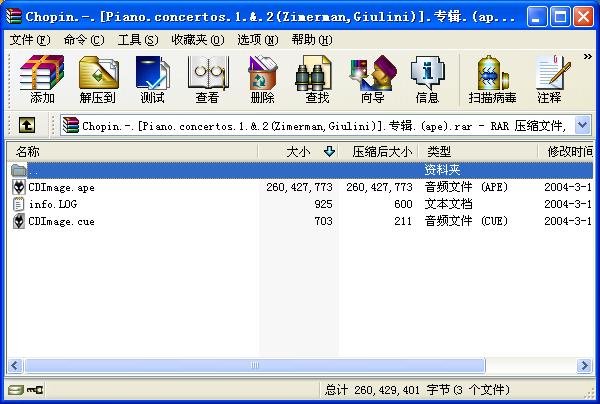Sort by 压缩后大小 column header
This screenshot has width=600, height=404.
pyautogui.click(x=378, y=152)
